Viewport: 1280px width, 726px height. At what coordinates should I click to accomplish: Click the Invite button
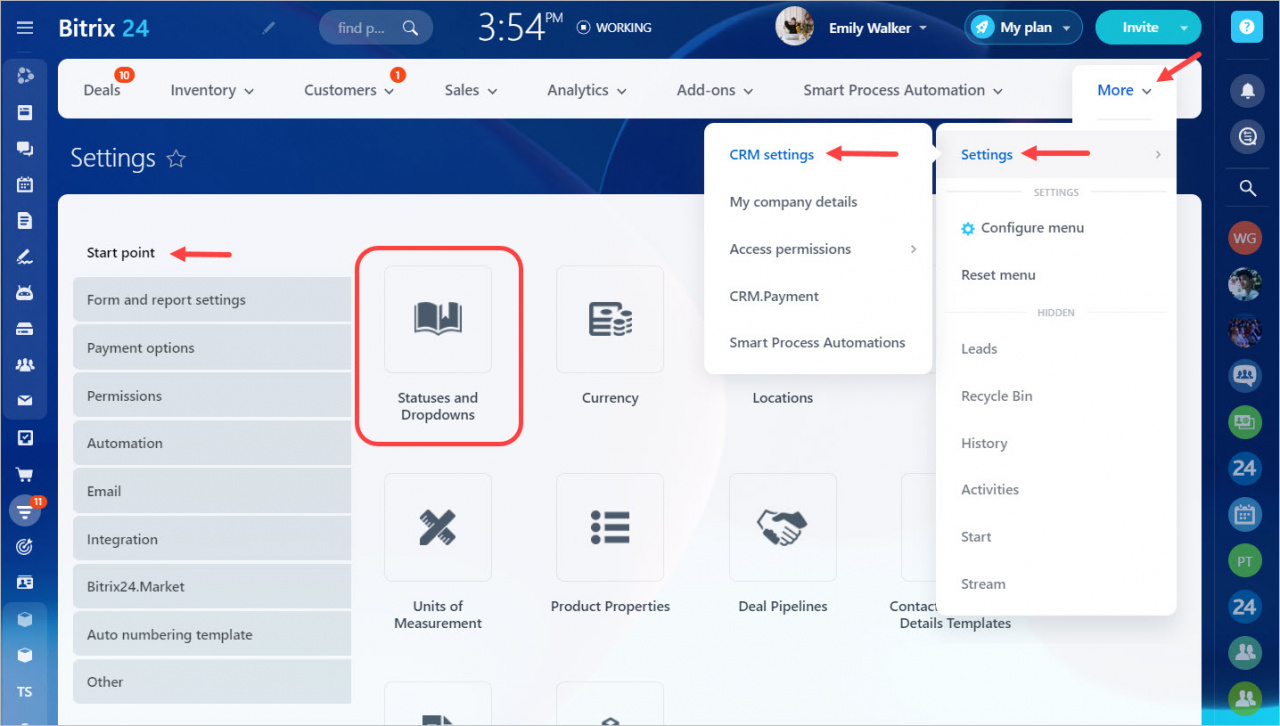point(1139,28)
